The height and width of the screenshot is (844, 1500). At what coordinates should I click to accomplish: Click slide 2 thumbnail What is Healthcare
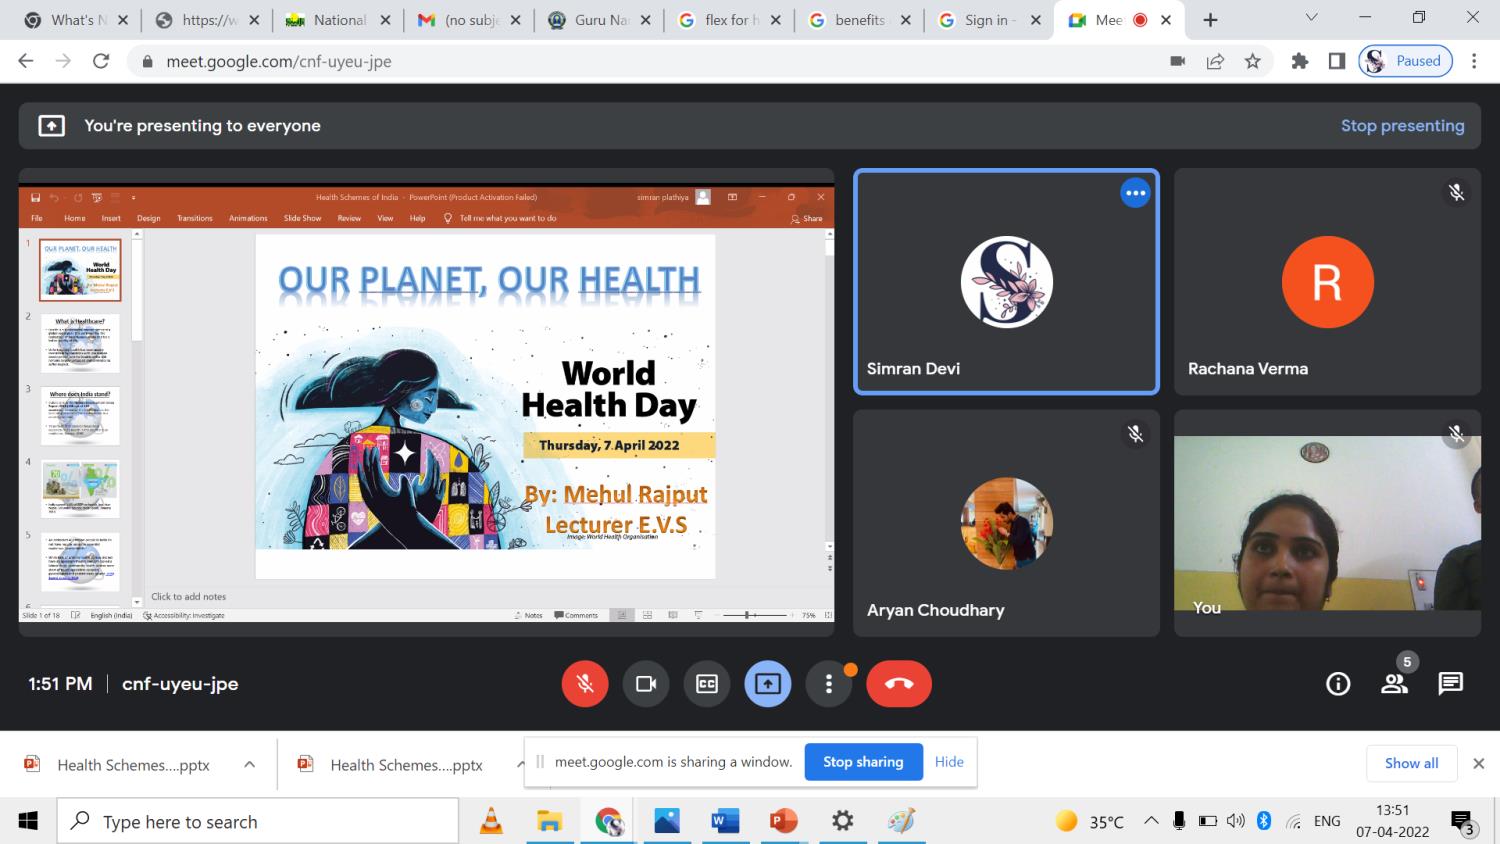click(80, 343)
